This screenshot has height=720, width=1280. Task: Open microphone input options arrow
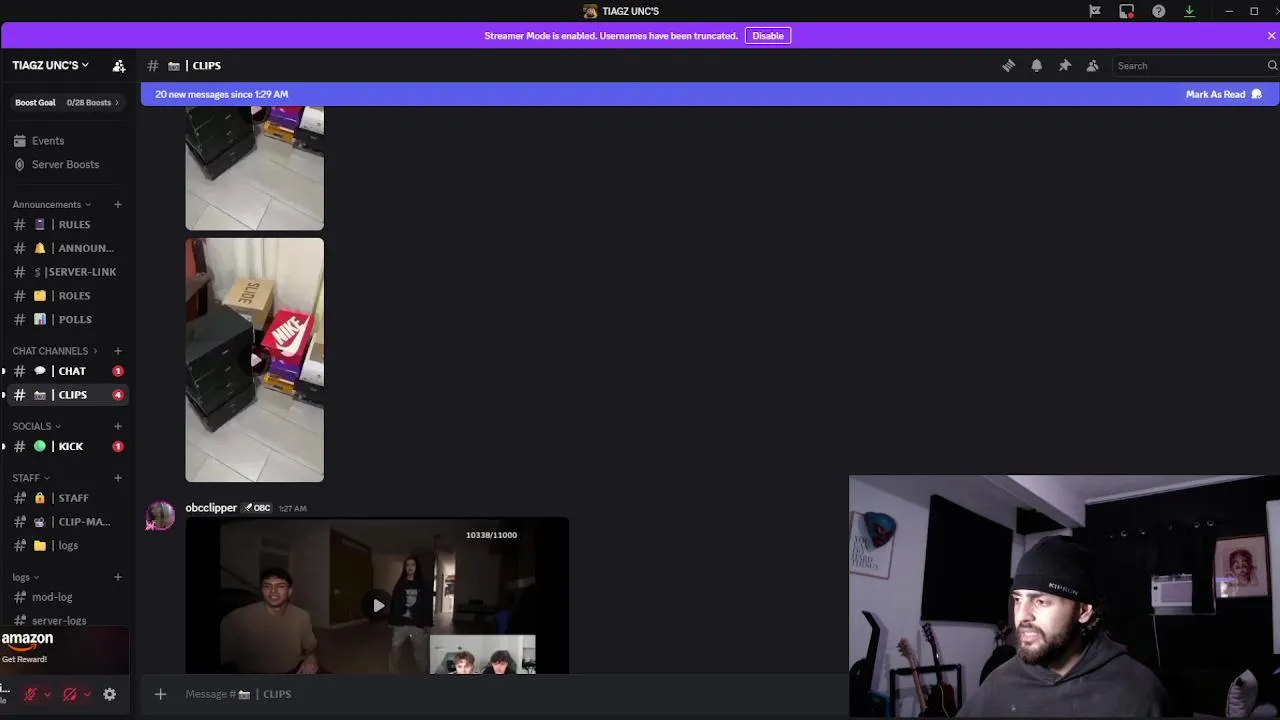(x=47, y=694)
